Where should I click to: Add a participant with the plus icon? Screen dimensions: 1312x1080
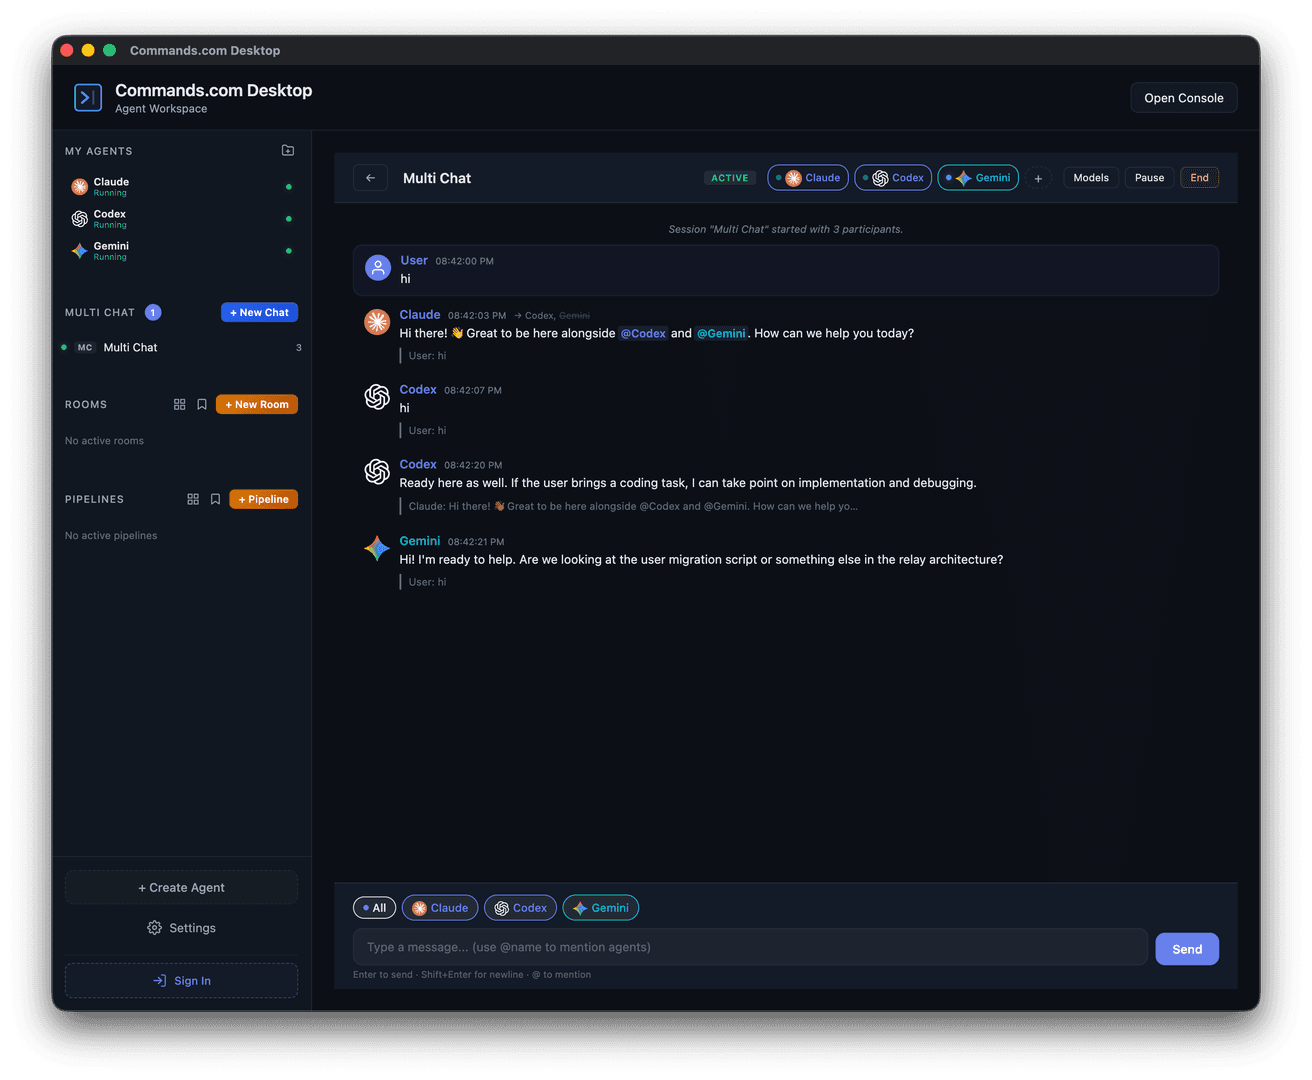point(1038,178)
